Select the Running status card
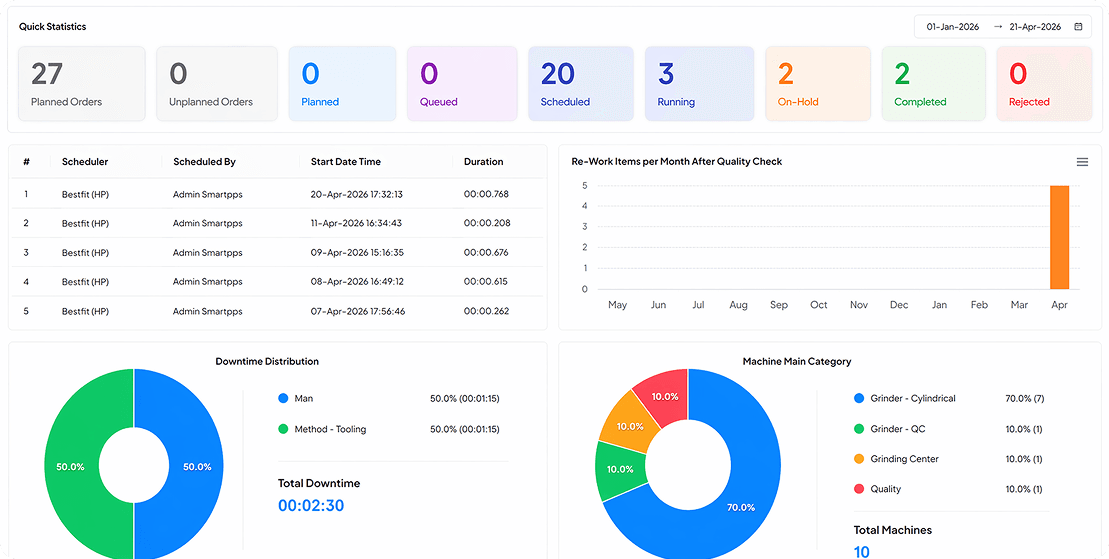 (698, 84)
